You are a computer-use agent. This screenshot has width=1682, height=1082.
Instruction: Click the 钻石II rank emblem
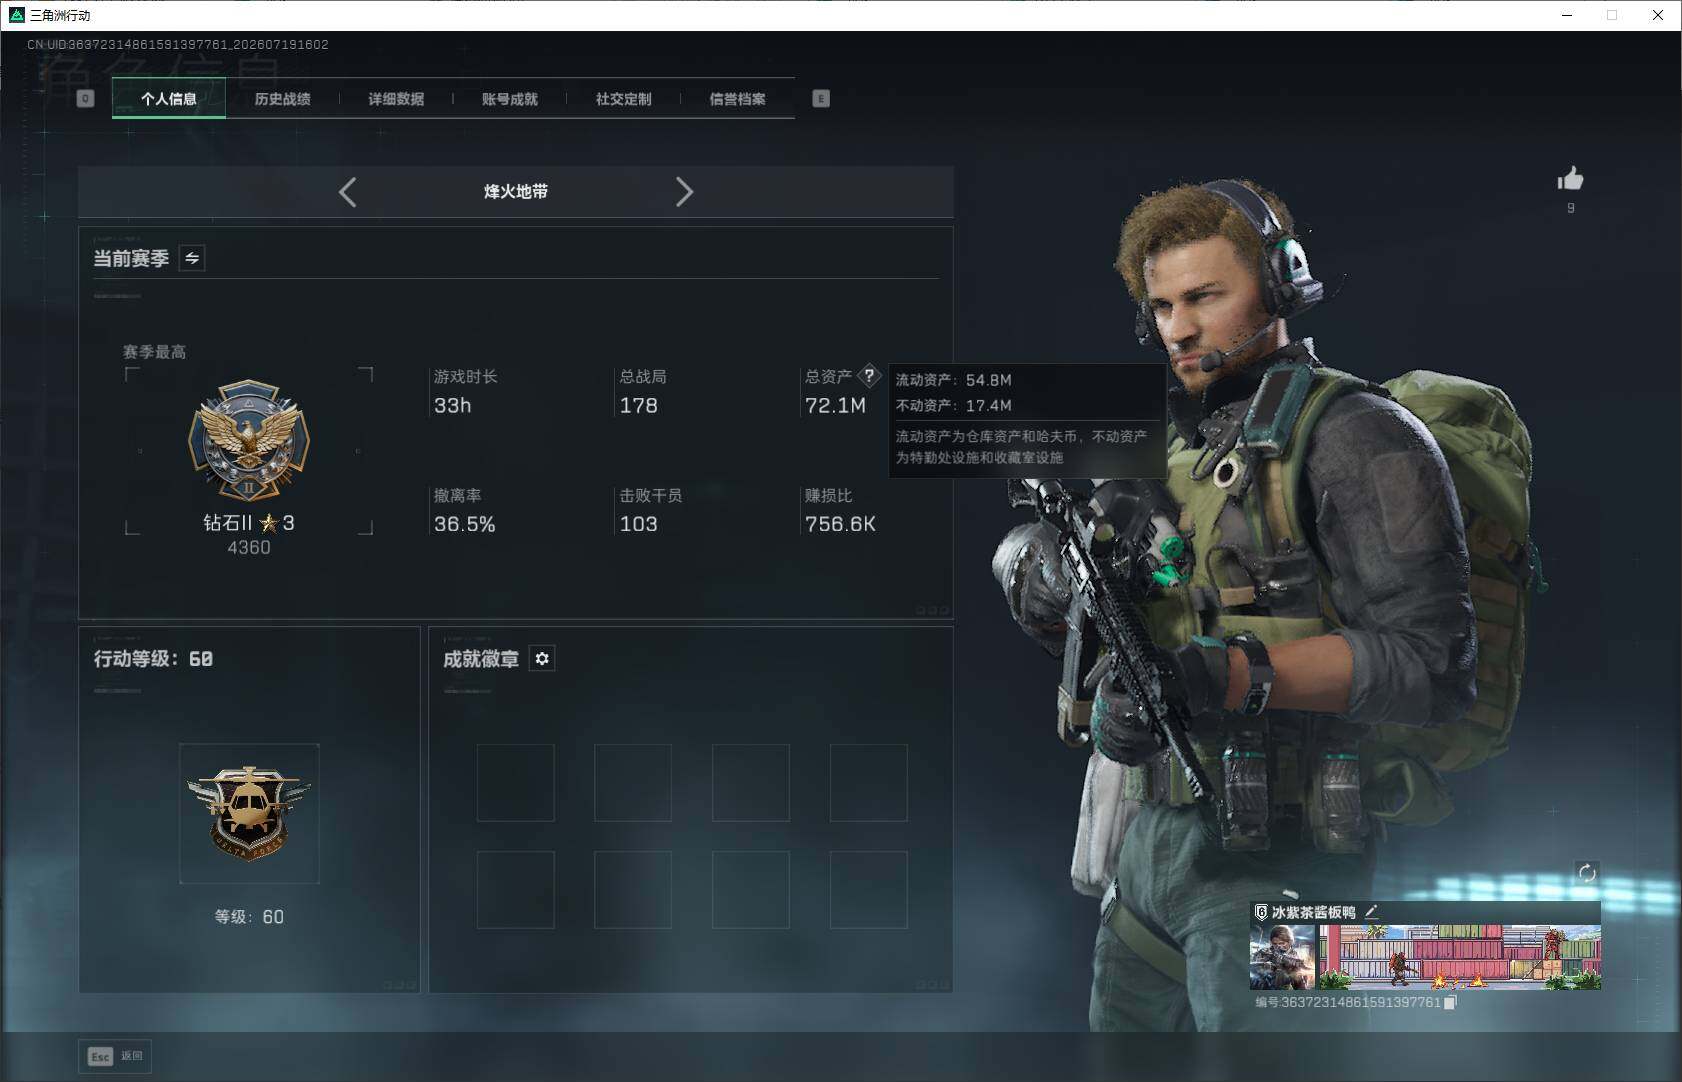249,440
